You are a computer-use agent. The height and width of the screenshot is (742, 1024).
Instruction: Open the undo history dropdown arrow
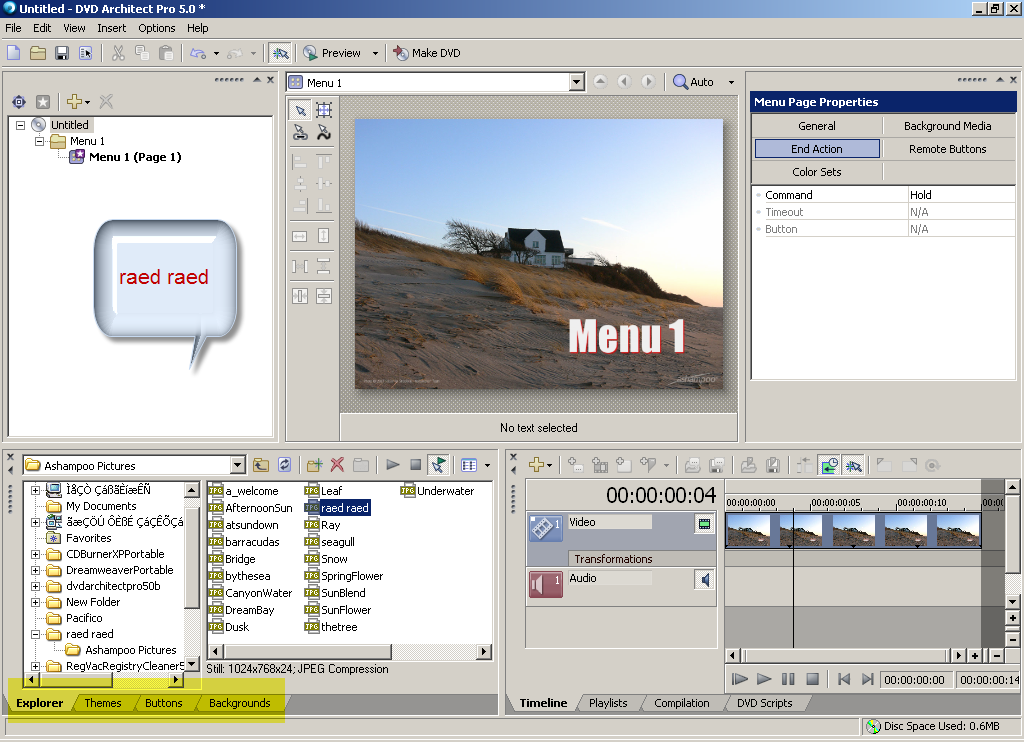[216, 54]
